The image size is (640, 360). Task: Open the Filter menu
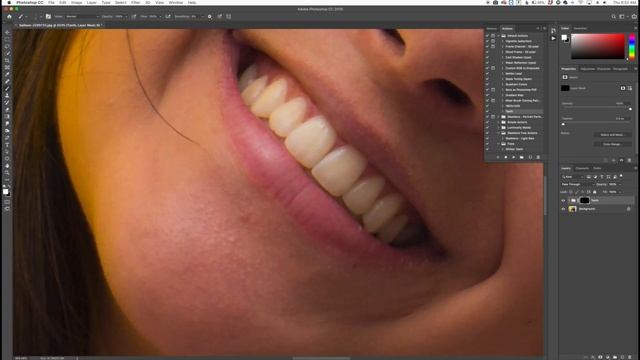pyautogui.click(x=136, y=2)
